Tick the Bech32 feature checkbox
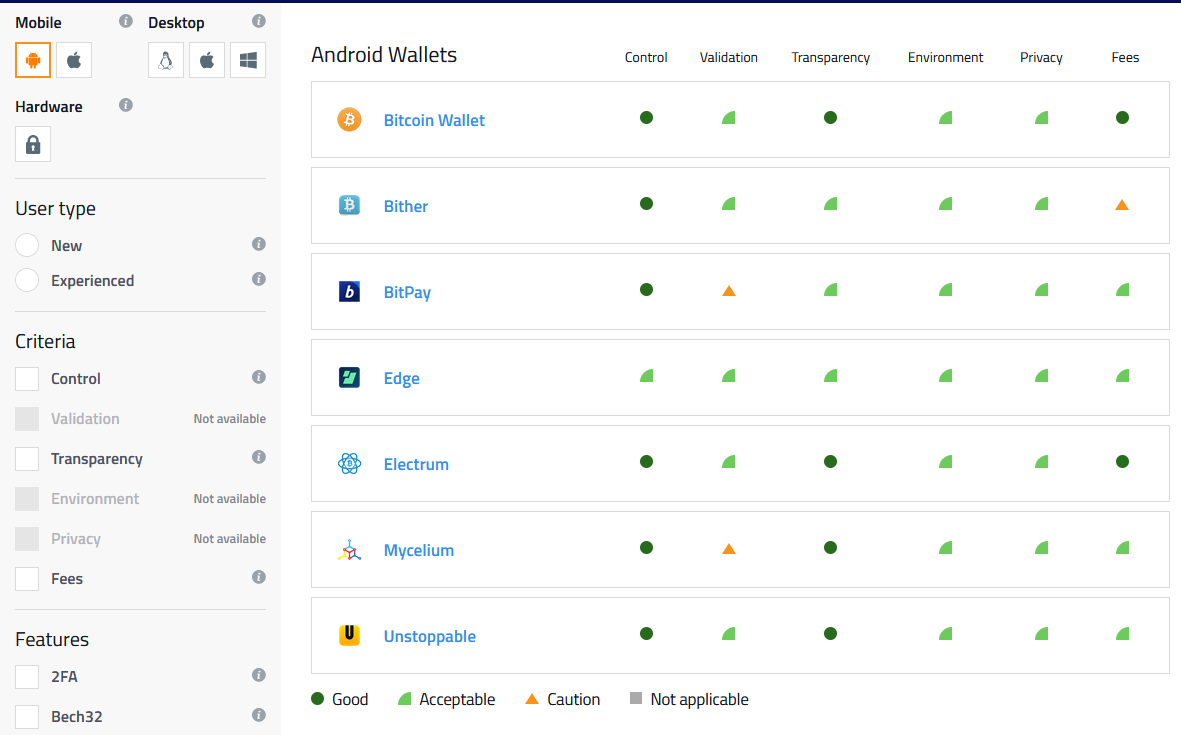 coord(27,716)
